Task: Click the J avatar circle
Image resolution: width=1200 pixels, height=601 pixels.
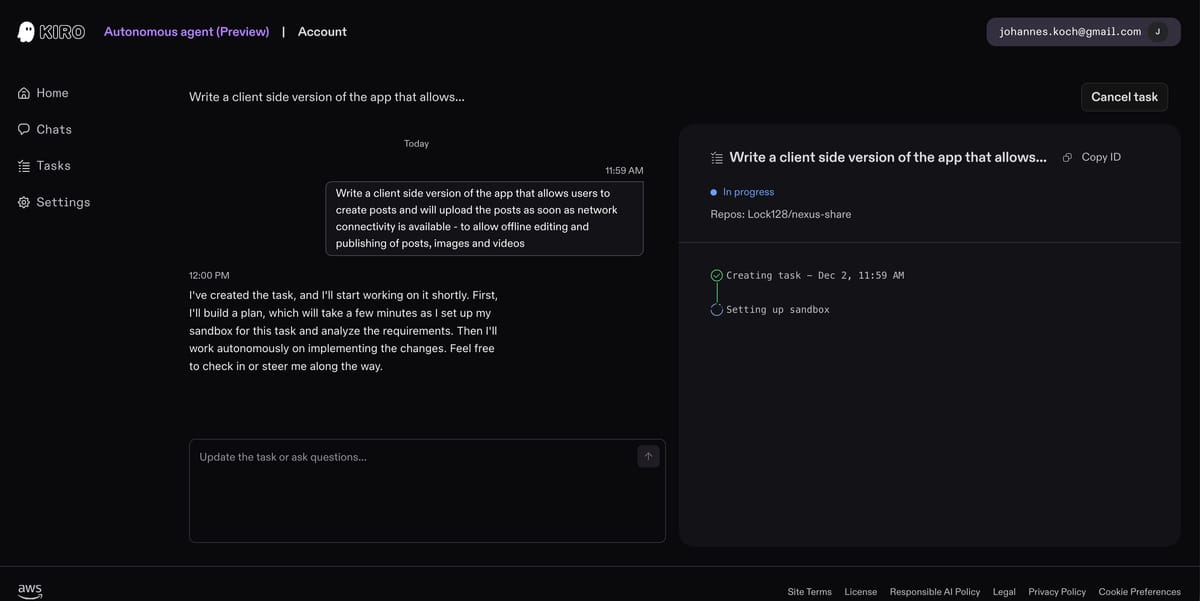Action: coord(1157,32)
